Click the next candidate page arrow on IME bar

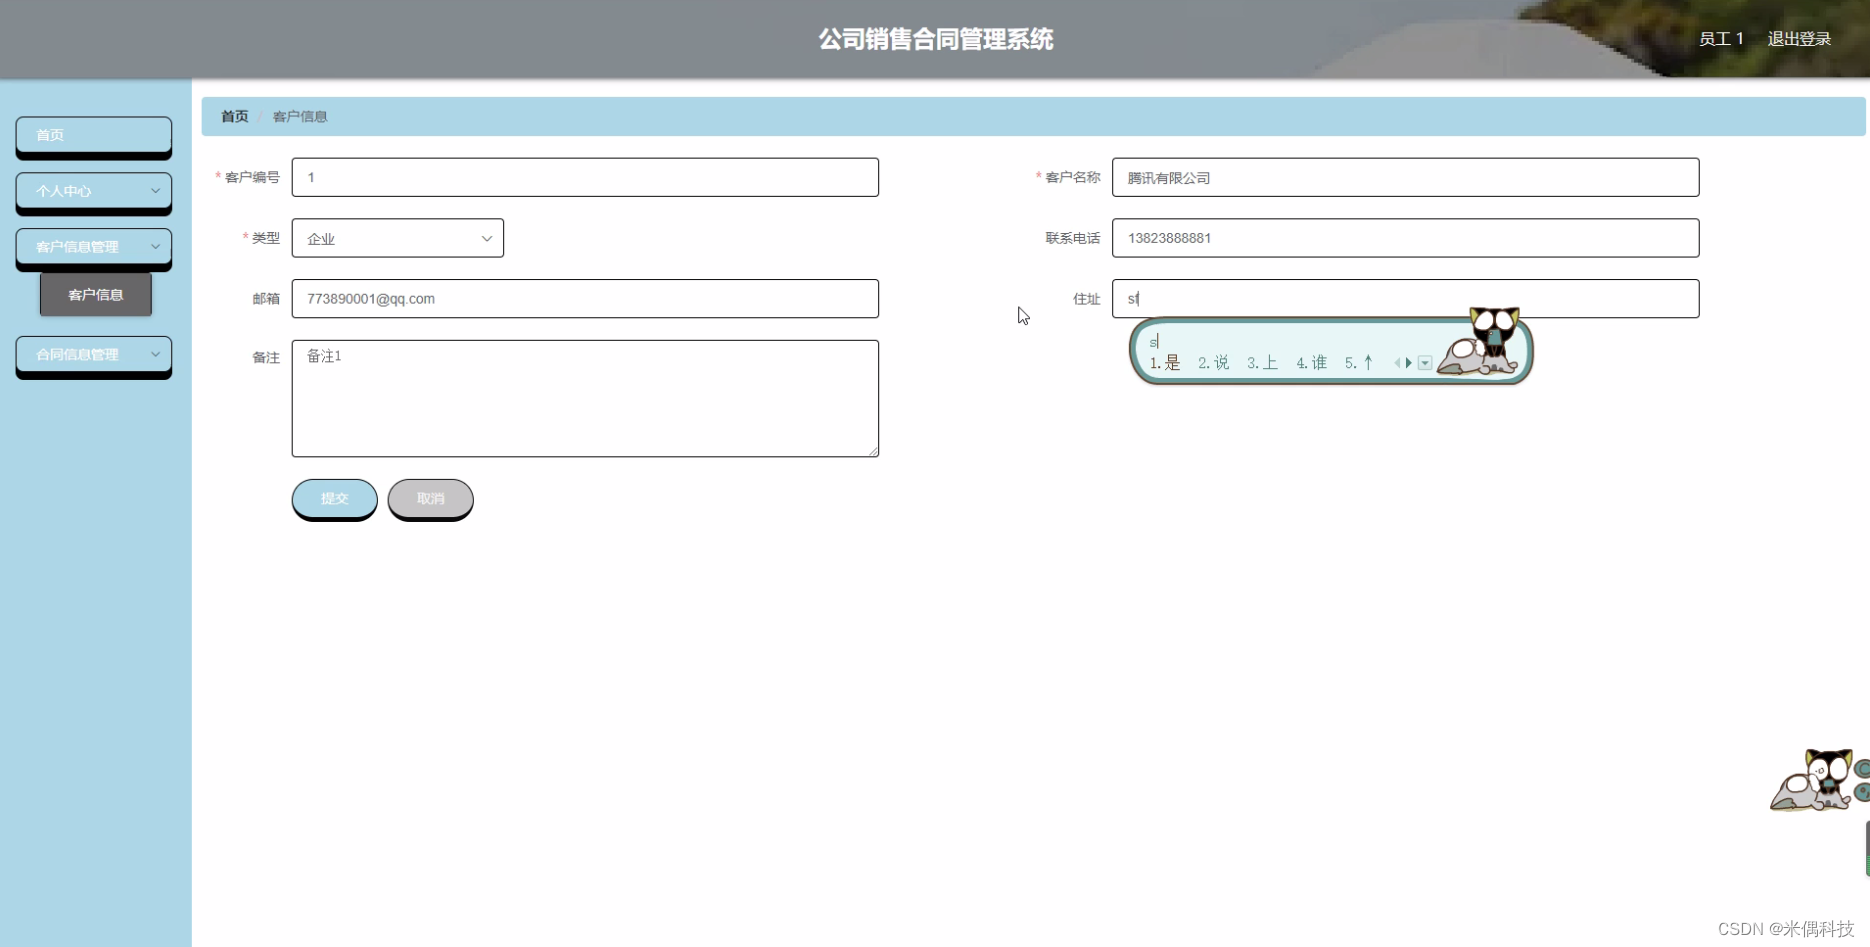[1408, 363]
